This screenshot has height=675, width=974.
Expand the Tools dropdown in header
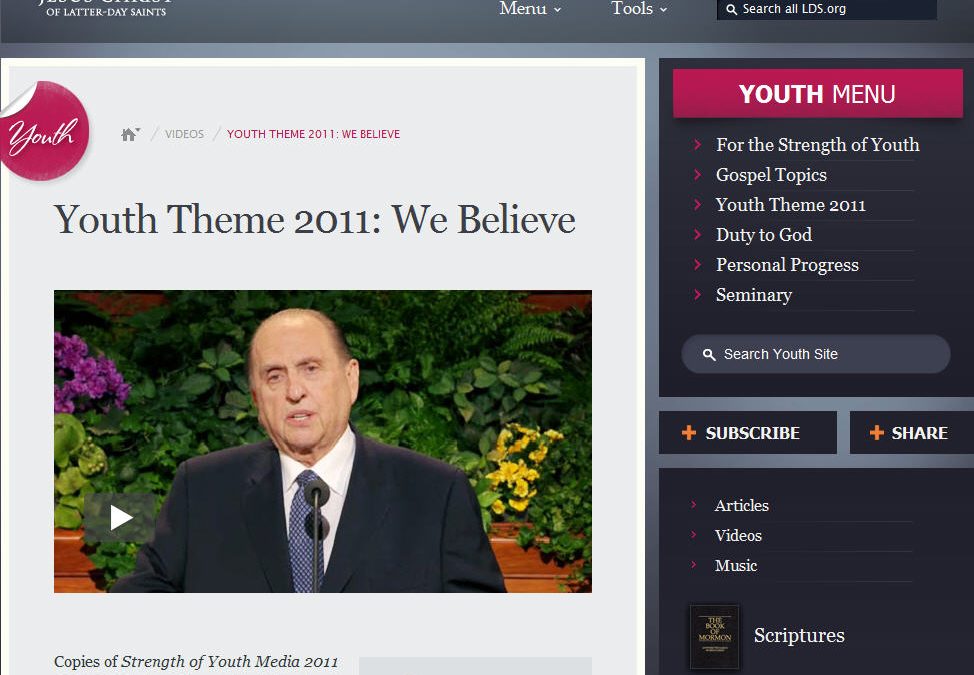pyautogui.click(x=639, y=9)
